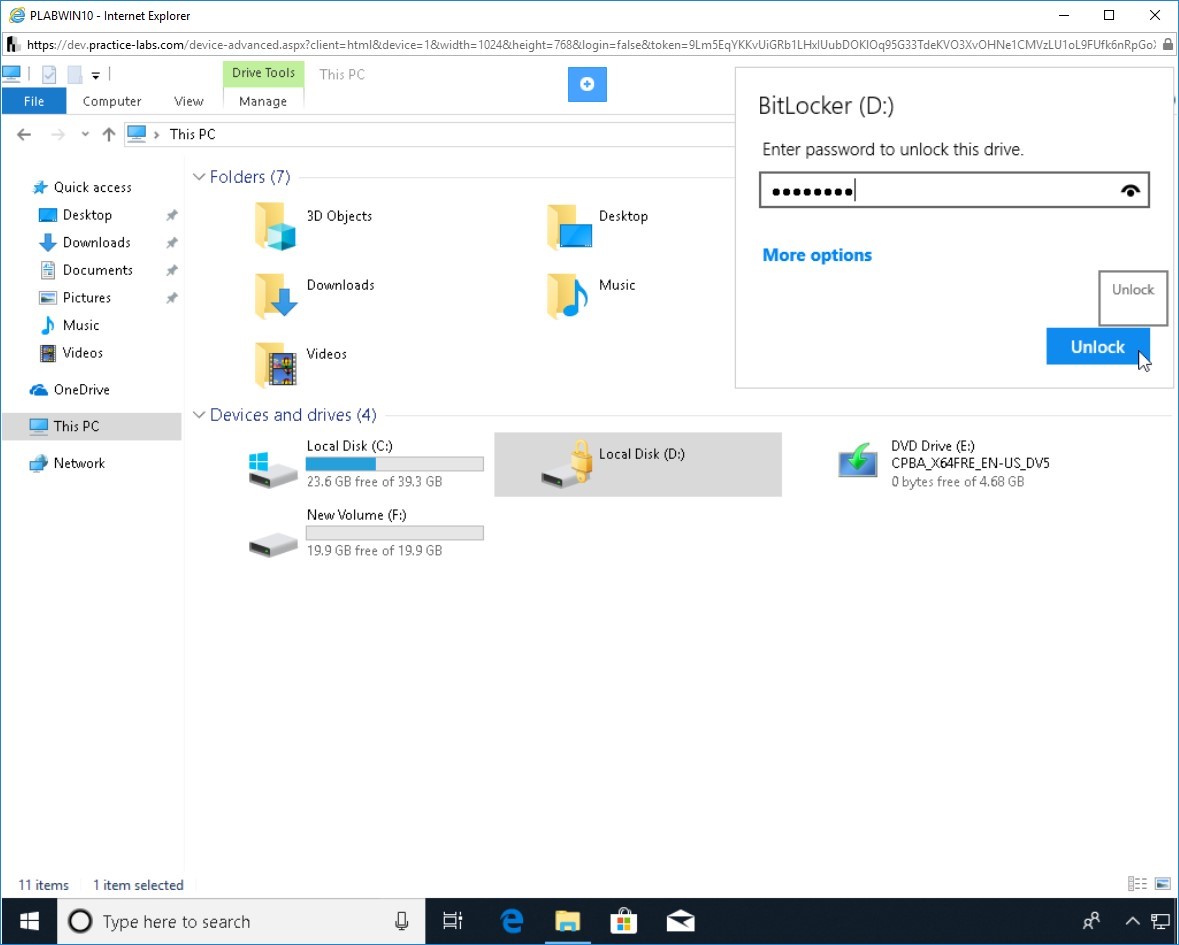
Task: Open Downloads in Quick access sidebar
Action: tap(96, 242)
